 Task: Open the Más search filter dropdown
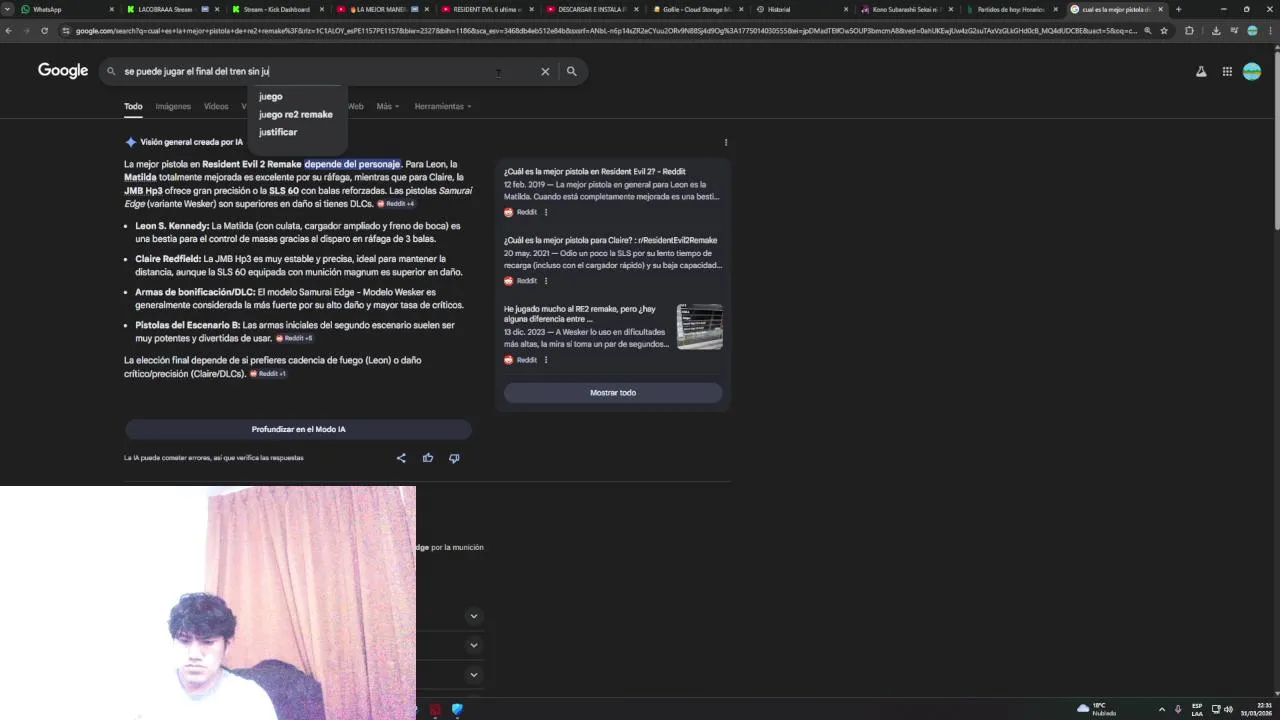pyautogui.click(x=387, y=106)
